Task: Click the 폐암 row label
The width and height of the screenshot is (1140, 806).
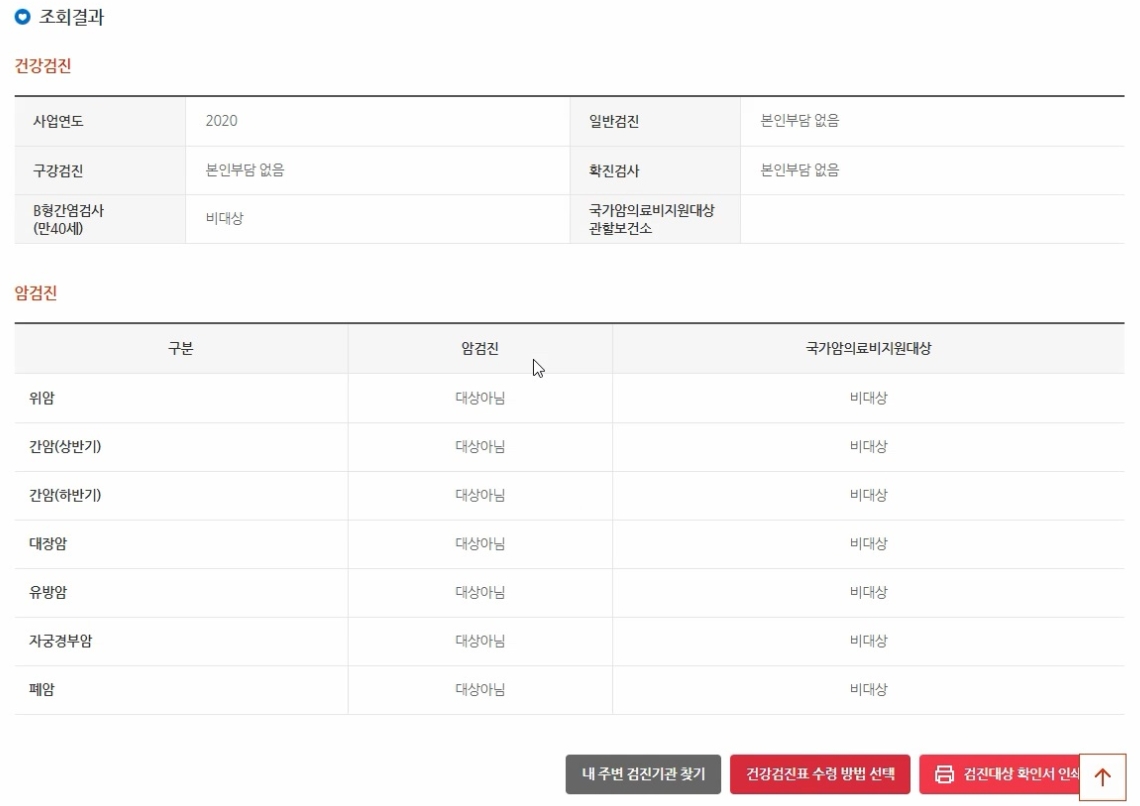Action: pos(41,690)
